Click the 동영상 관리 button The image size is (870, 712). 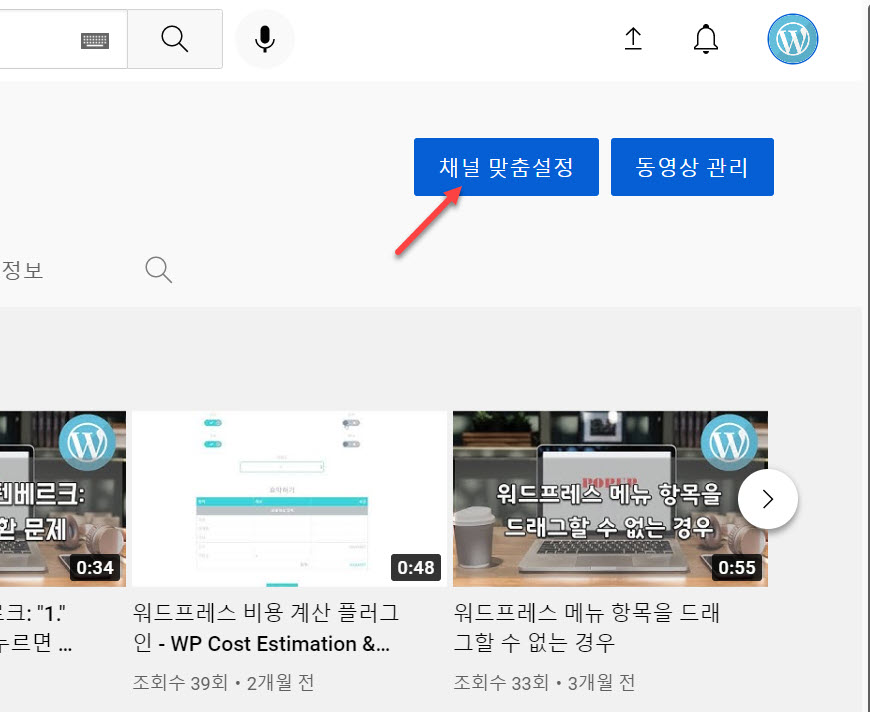pyautogui.click(x=691, y=166)
